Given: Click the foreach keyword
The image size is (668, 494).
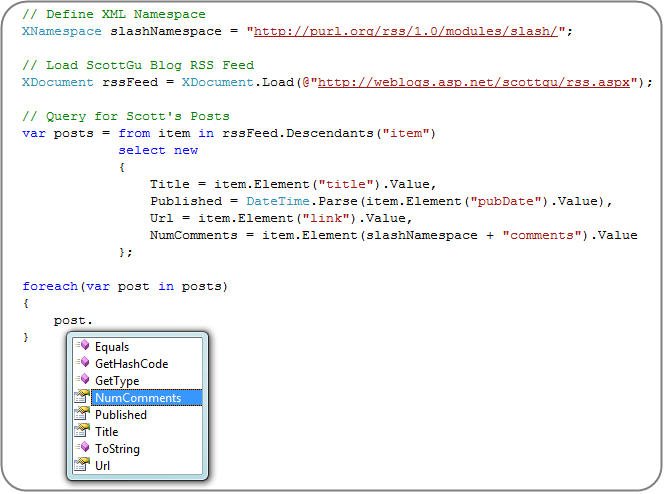Looking at the screenshot, I should click(x=50, y=287).
